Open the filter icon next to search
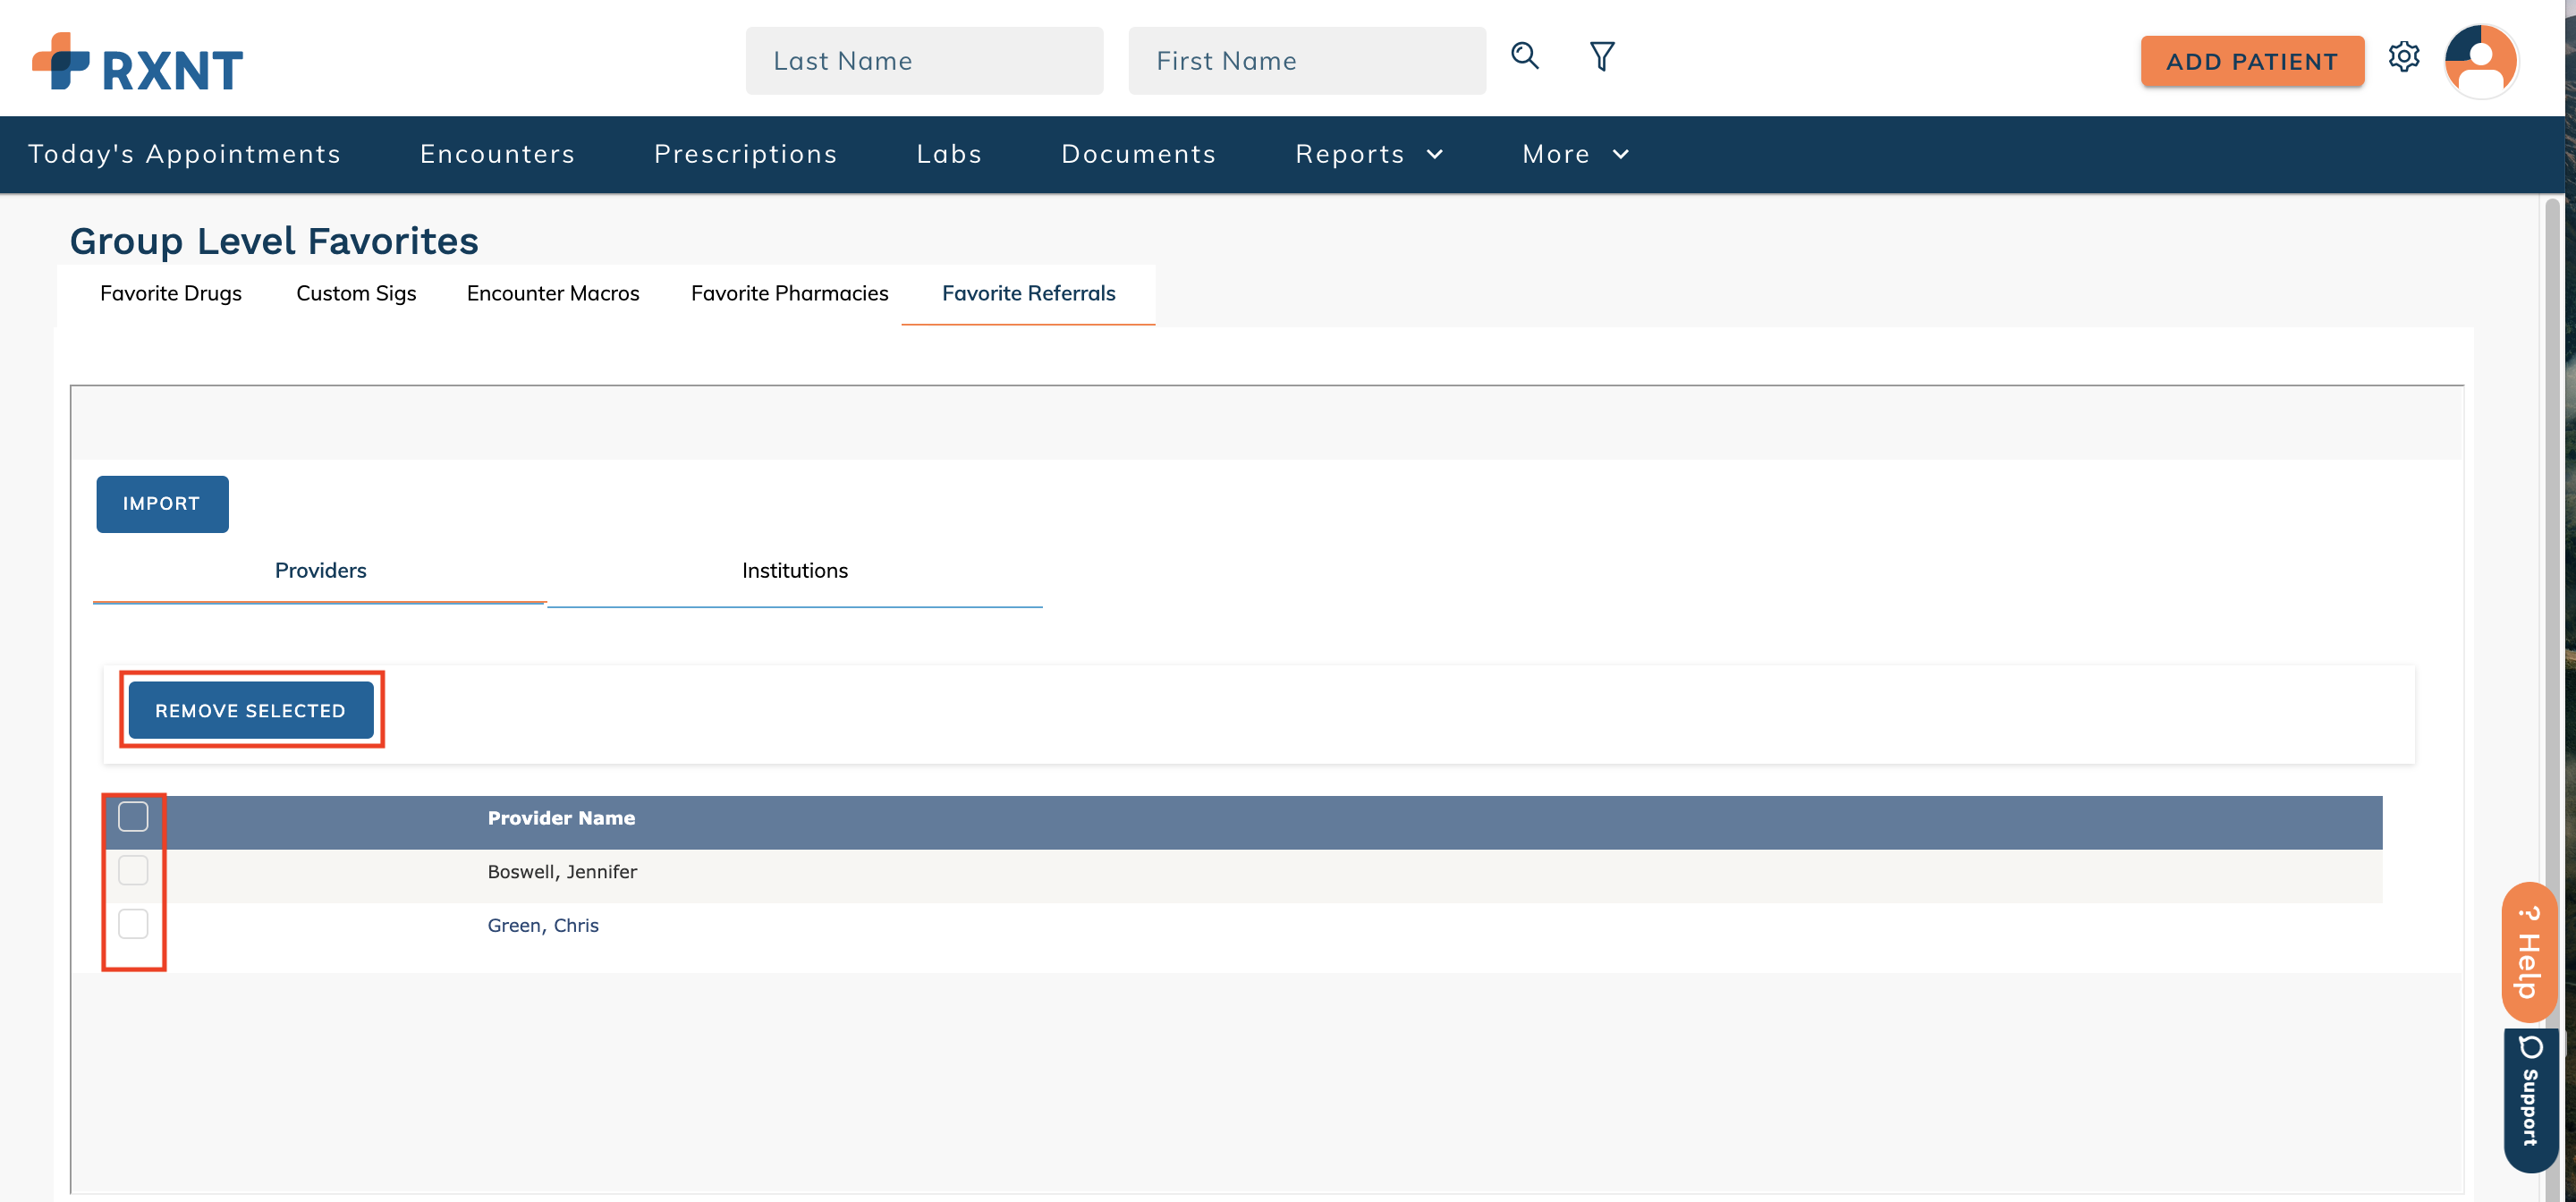Viewport: 2576px width, 1202px height. tap(1601, 57)
